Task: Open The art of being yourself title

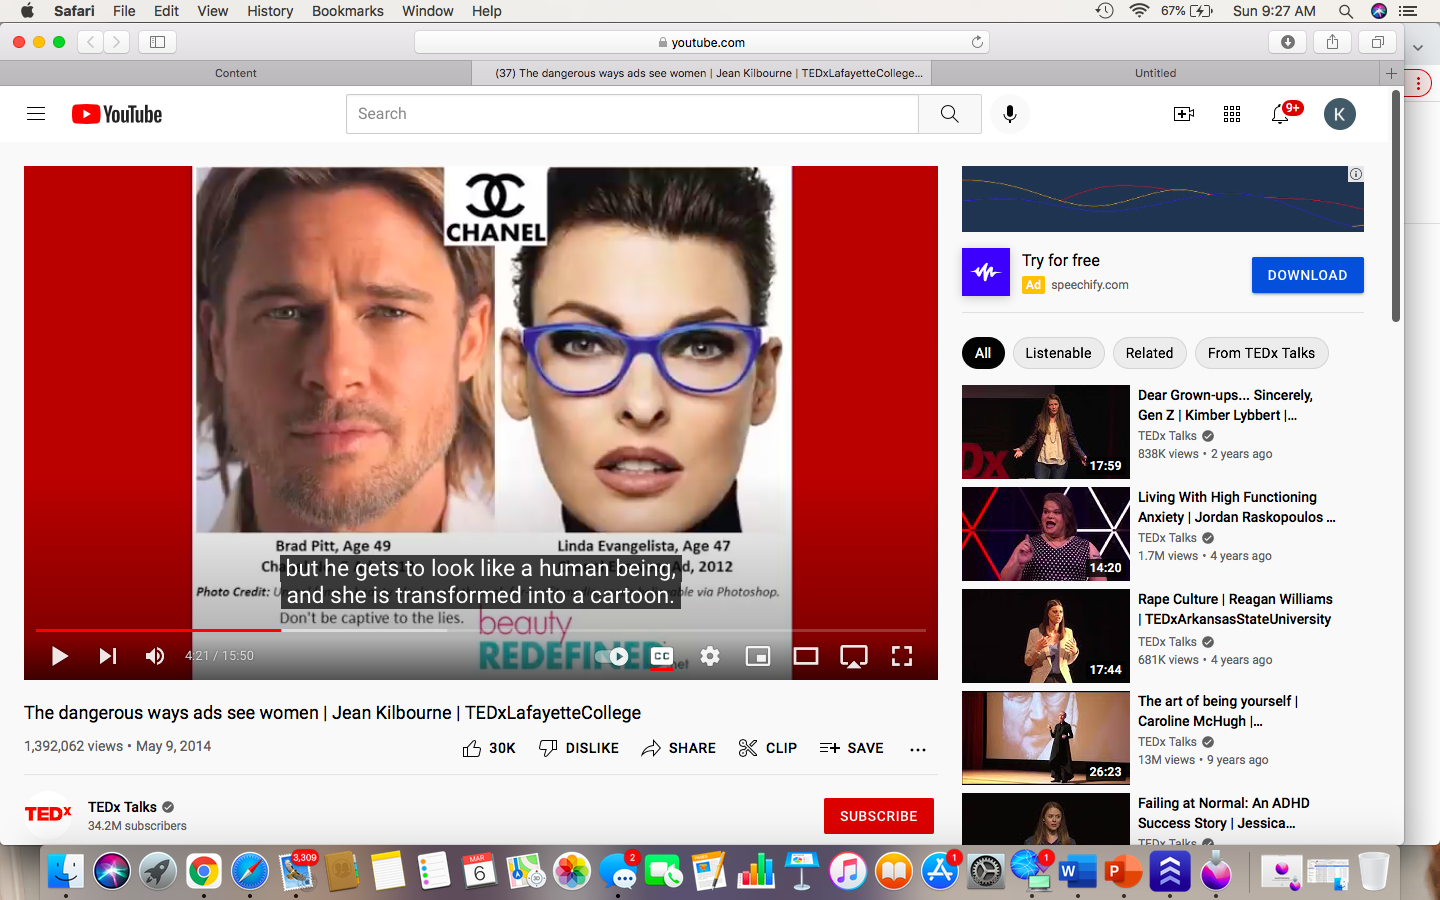Action: [1218, 711]
